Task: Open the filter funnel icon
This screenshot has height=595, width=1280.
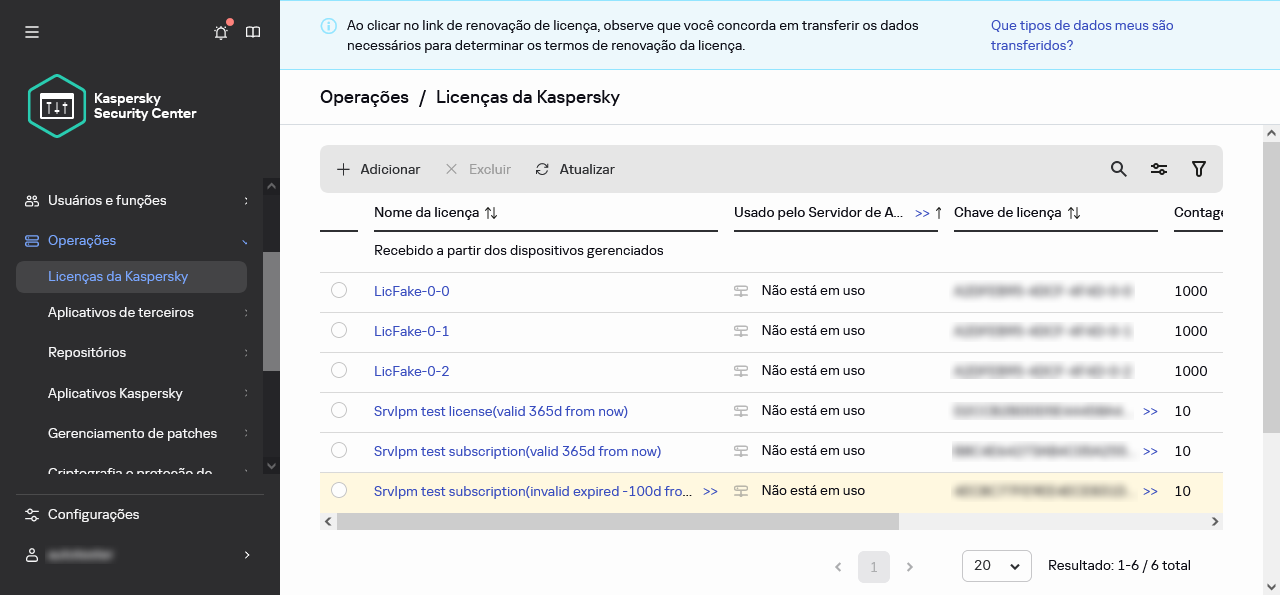Action: pyautogui.click(x=1199, y=169)
